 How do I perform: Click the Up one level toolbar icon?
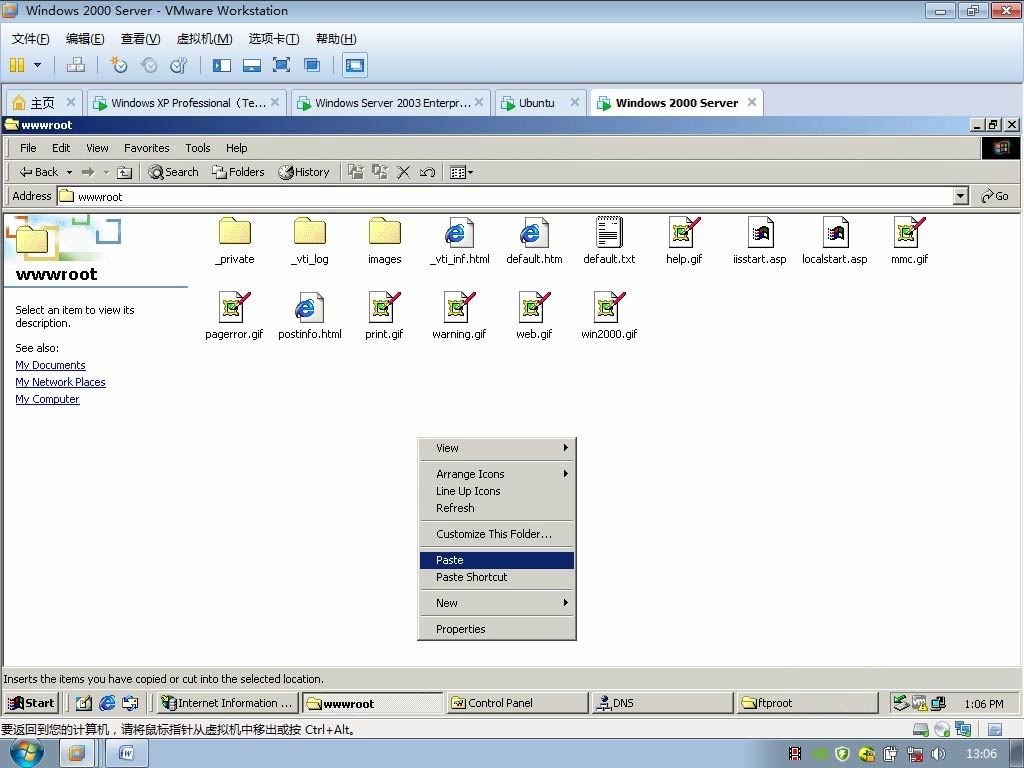tap(124, 172)
